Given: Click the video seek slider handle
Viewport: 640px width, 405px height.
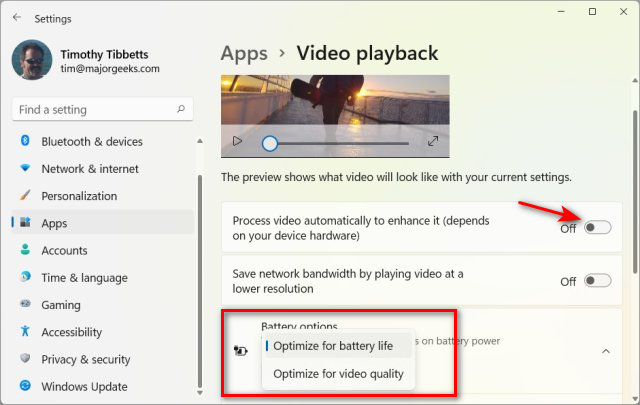Looking at the screenshot, I should point(269,144).
